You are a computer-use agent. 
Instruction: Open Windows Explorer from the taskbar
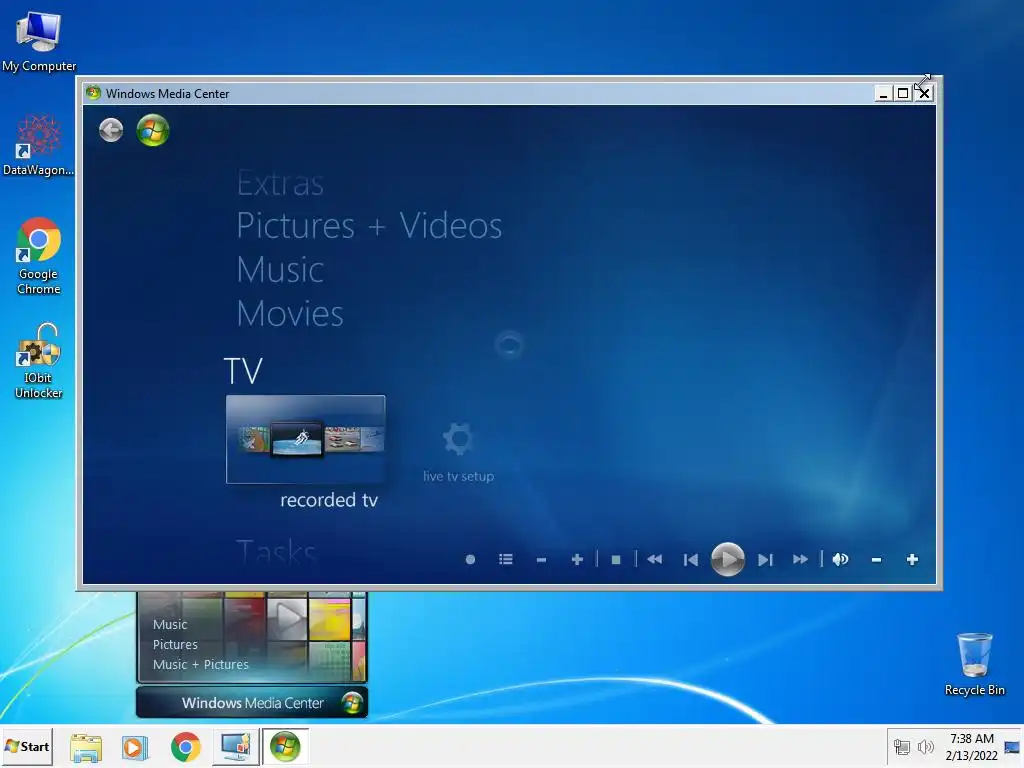point(86,747)
